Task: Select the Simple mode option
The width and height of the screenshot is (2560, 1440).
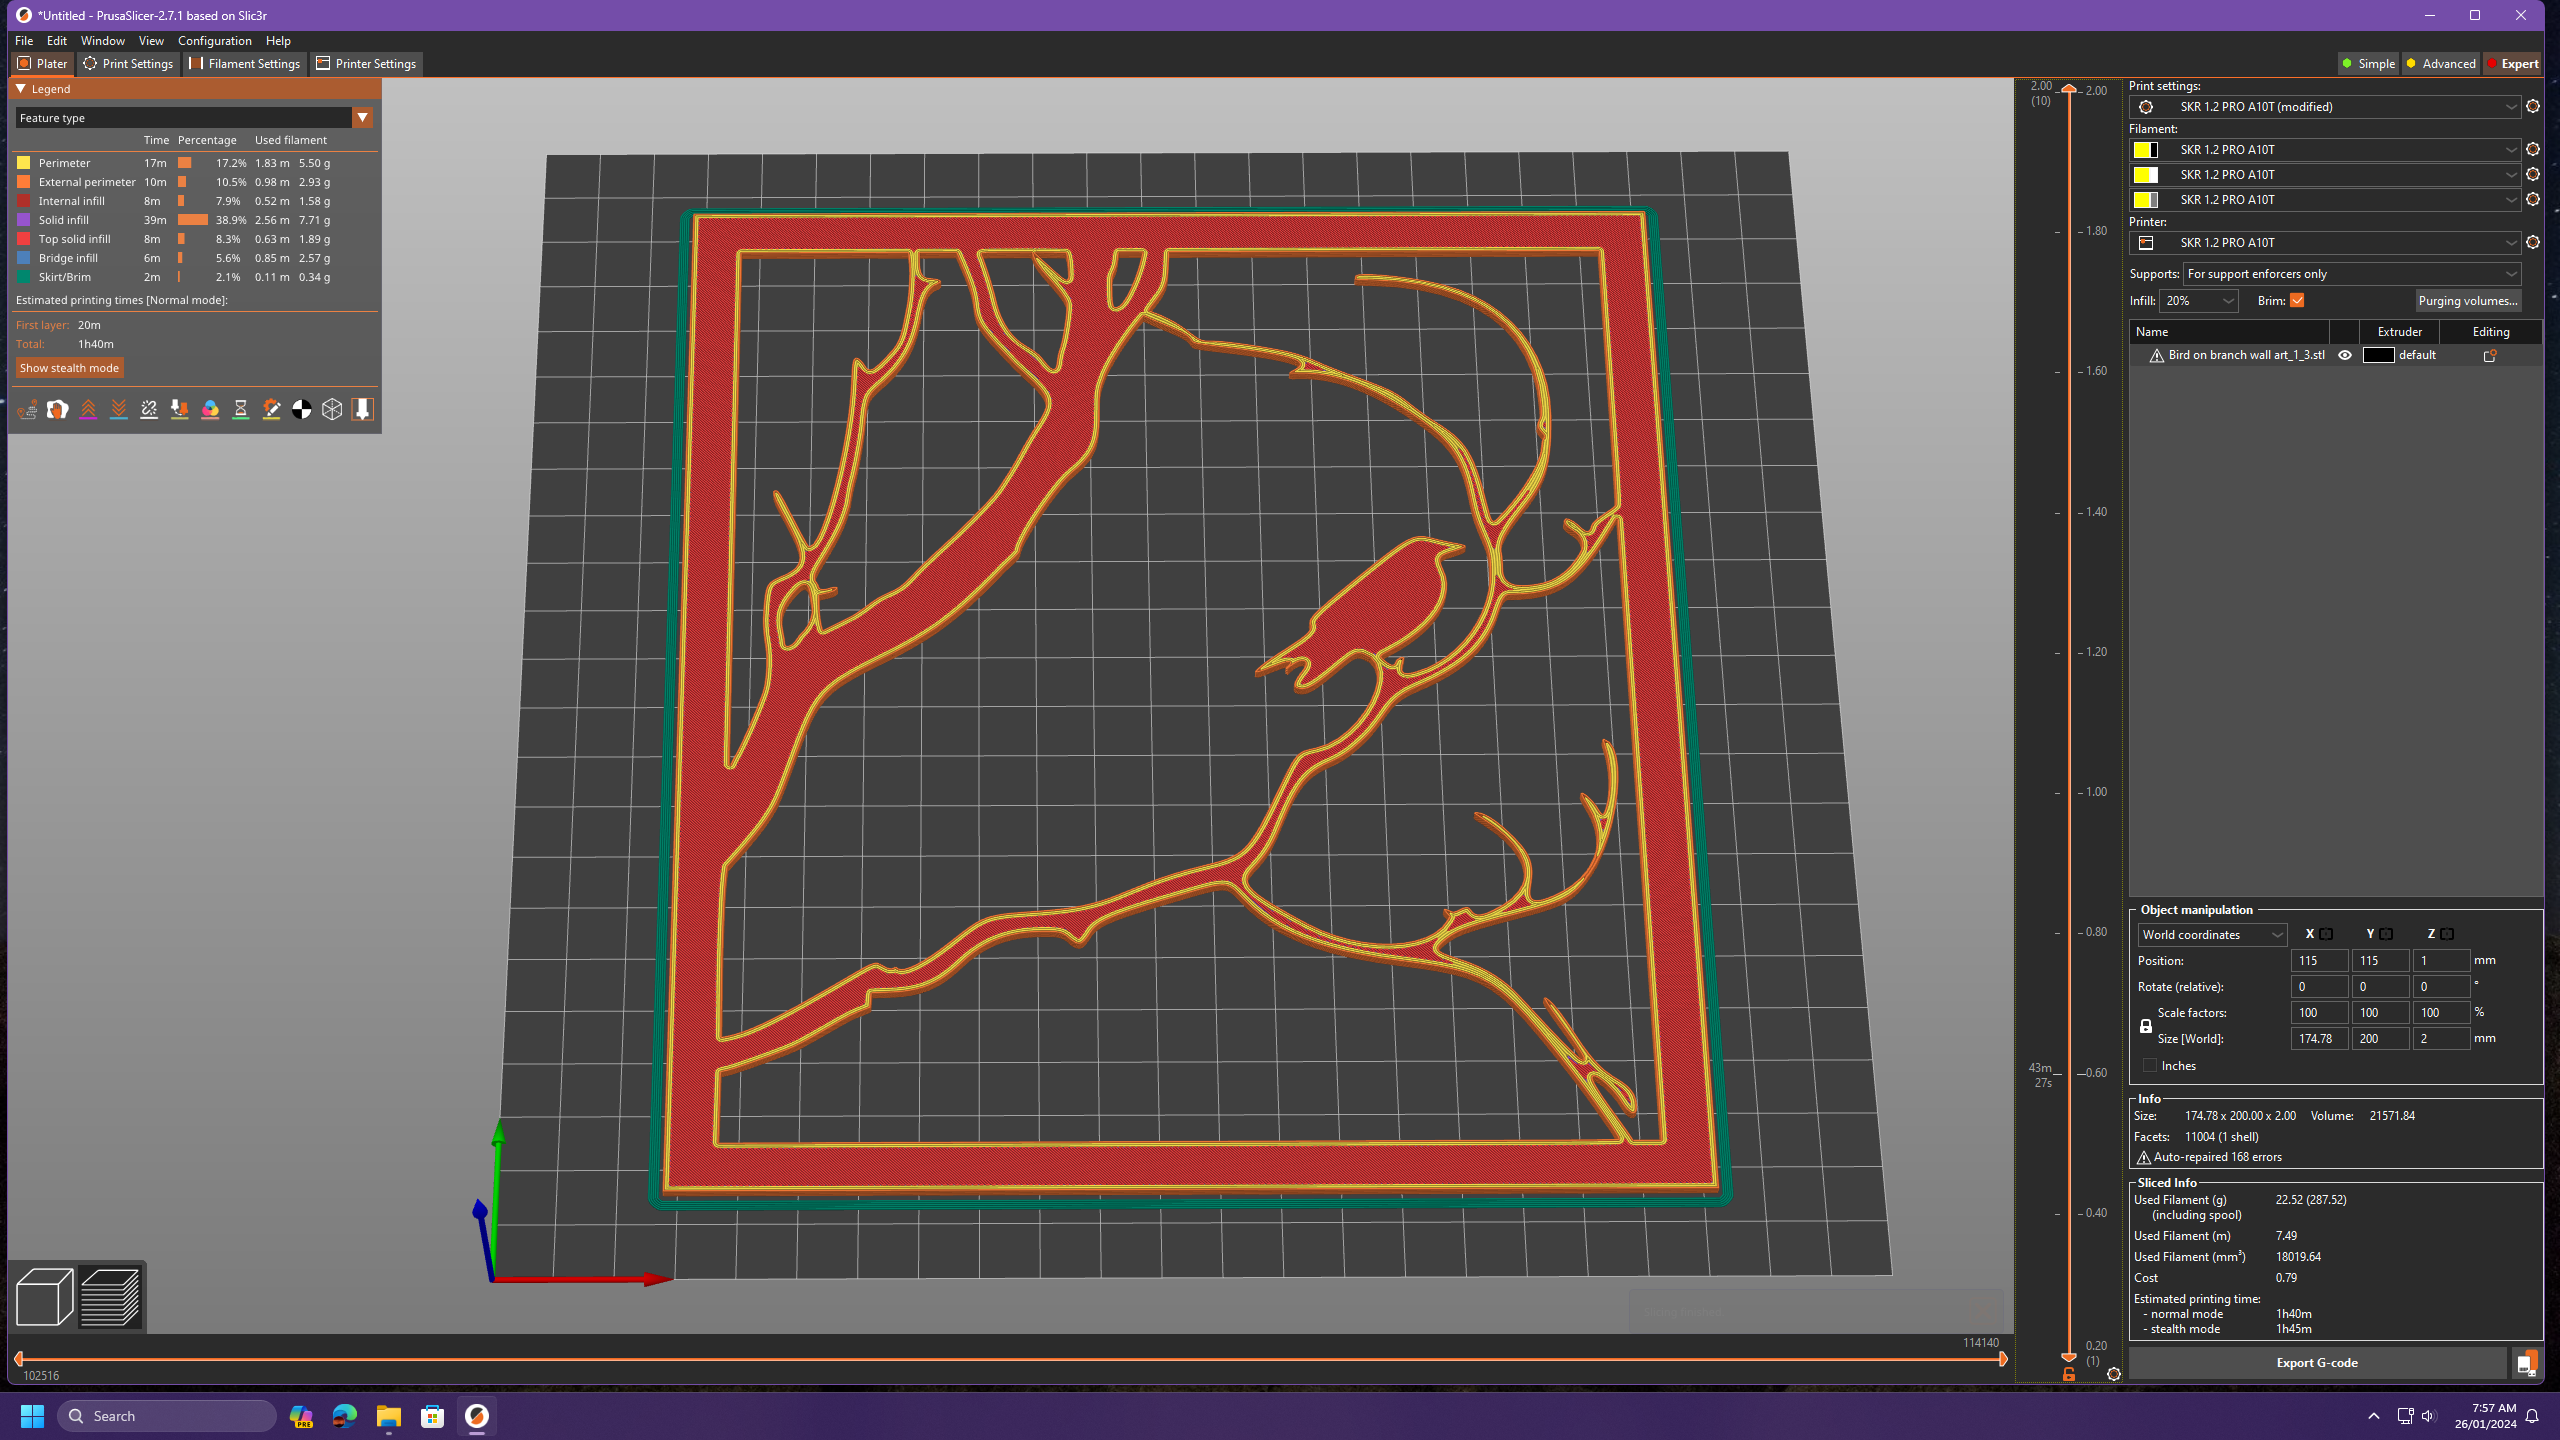Action: tap(2368, 63)
